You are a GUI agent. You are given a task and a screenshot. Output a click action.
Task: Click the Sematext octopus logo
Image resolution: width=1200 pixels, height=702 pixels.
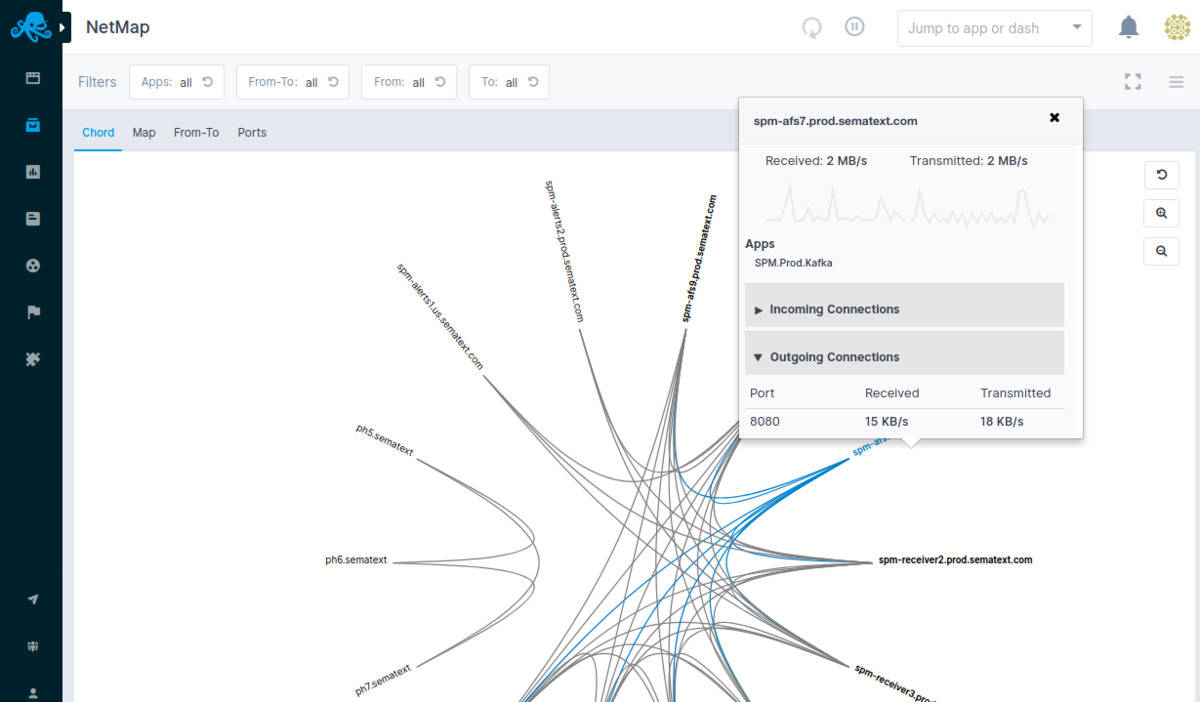pyautogui.click(x=29, y=27)
